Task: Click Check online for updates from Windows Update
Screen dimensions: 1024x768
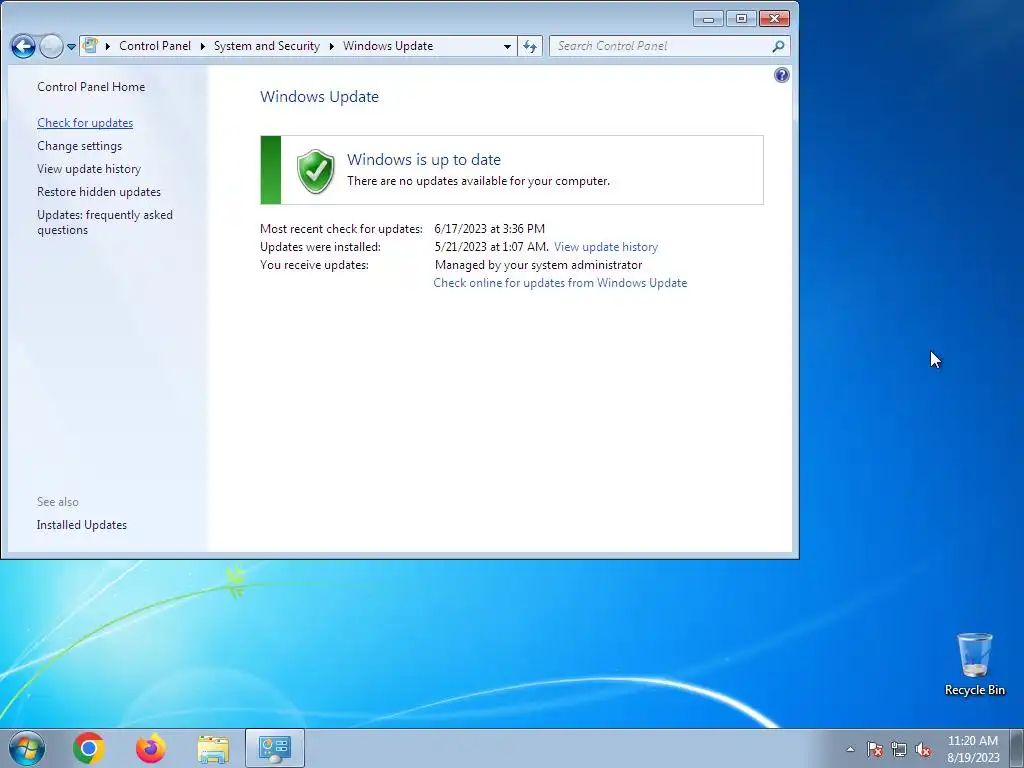Action: 560,283
